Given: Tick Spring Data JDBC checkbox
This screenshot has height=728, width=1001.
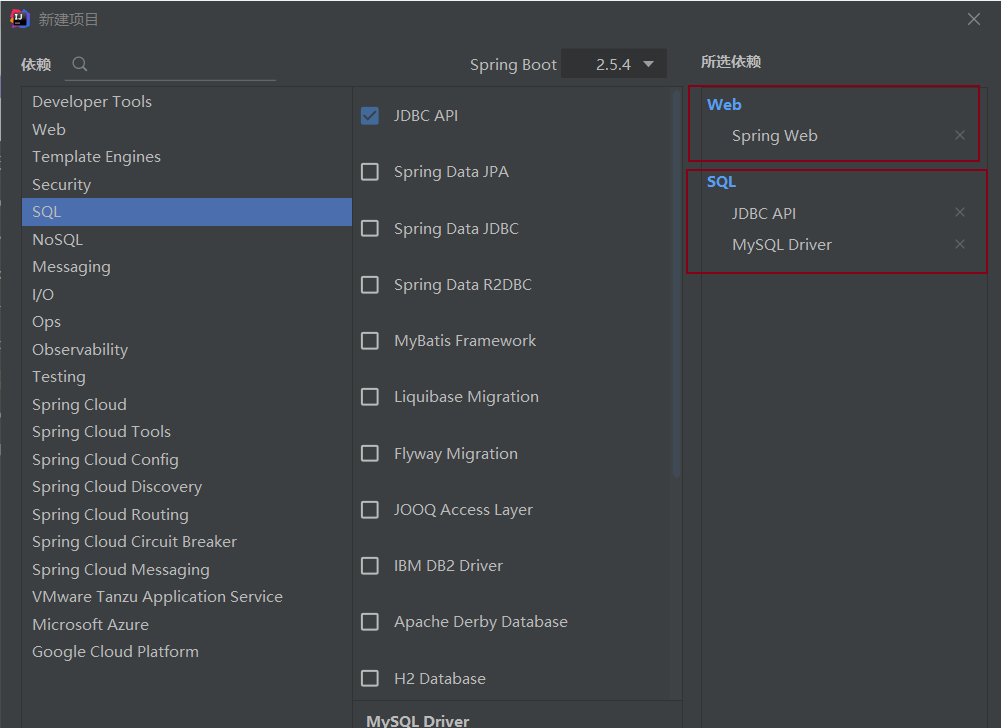Looking at the screenshot, I should (370, 229).
